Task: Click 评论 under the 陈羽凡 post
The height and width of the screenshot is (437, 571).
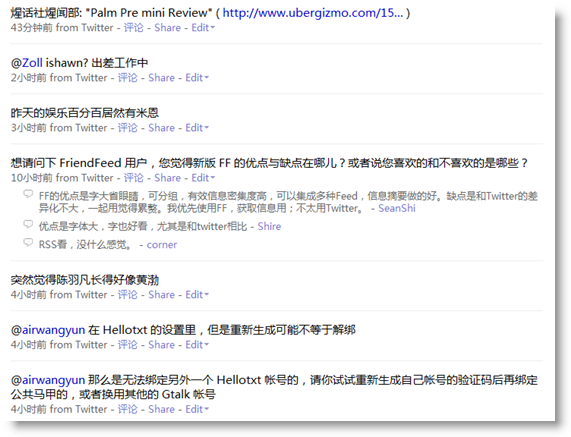Action: tap(127, 295)
